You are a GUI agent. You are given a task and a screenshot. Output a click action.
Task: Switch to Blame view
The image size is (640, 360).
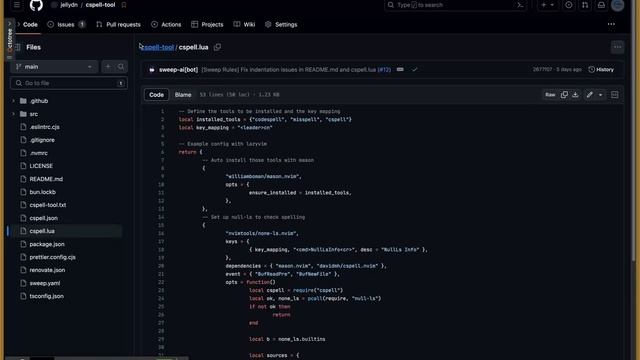[x=183, y=95]
